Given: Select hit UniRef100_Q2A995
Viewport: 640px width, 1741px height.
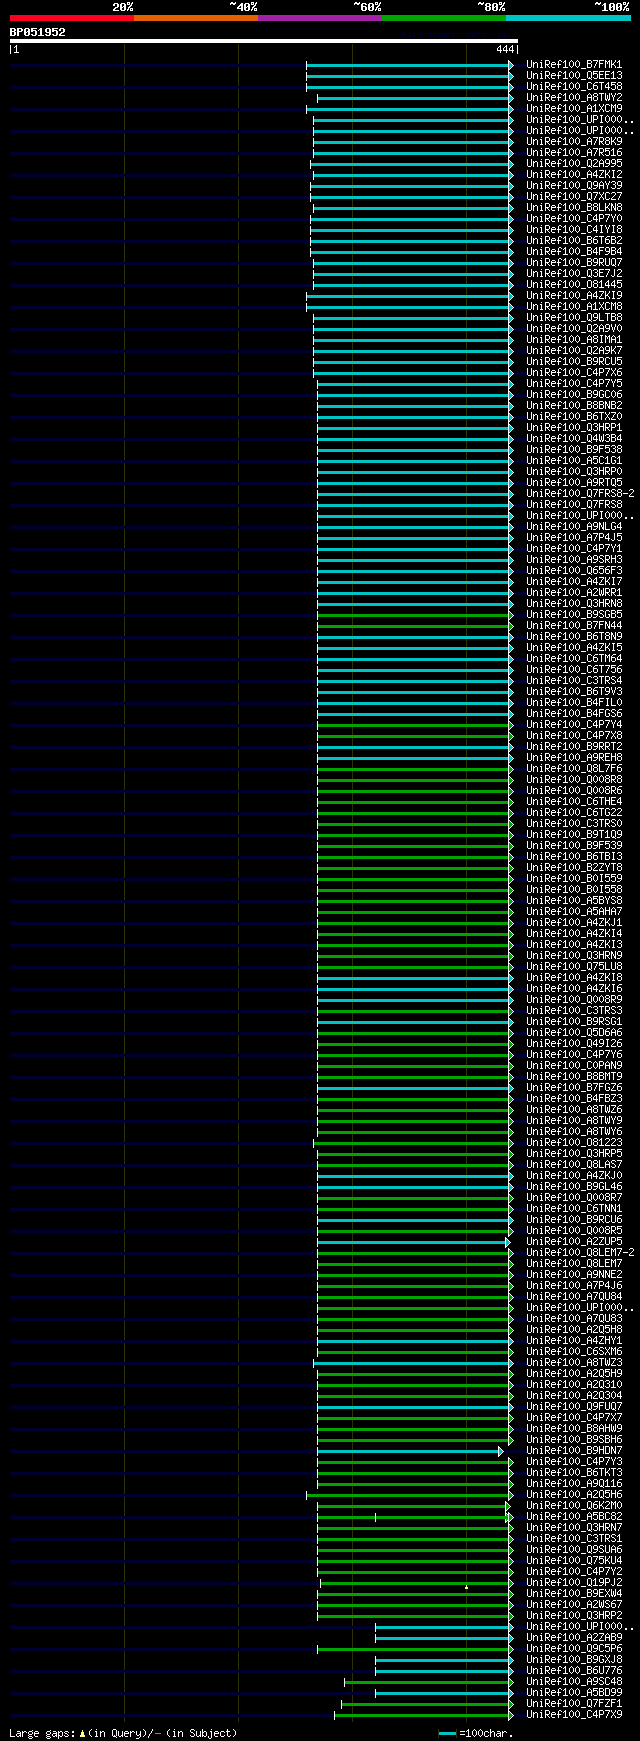Looking at the screenshot, I should (x=574, y=164).
